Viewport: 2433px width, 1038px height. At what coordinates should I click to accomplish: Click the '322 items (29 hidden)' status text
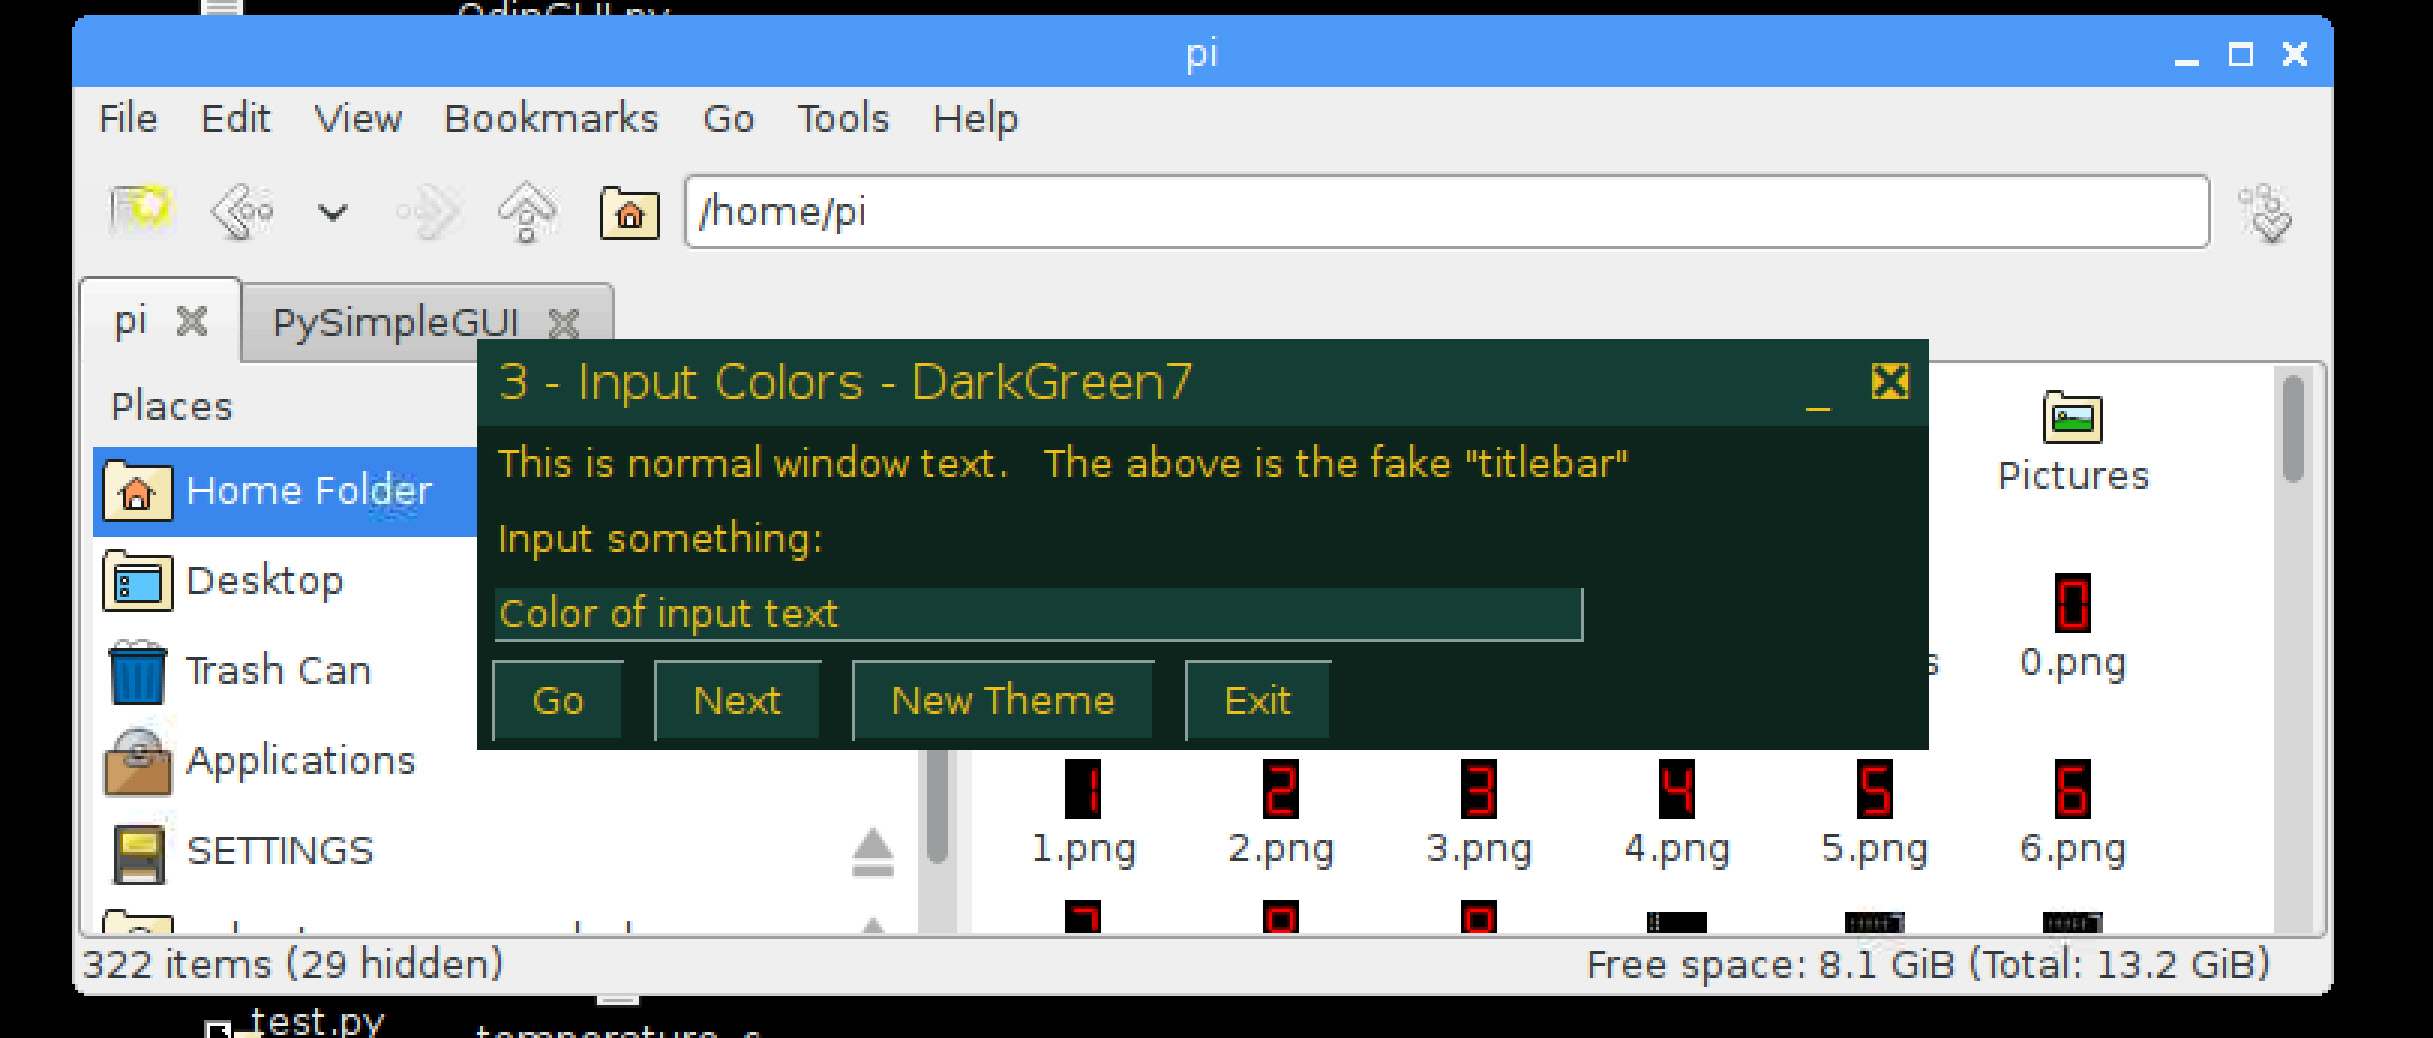[293, 965]
